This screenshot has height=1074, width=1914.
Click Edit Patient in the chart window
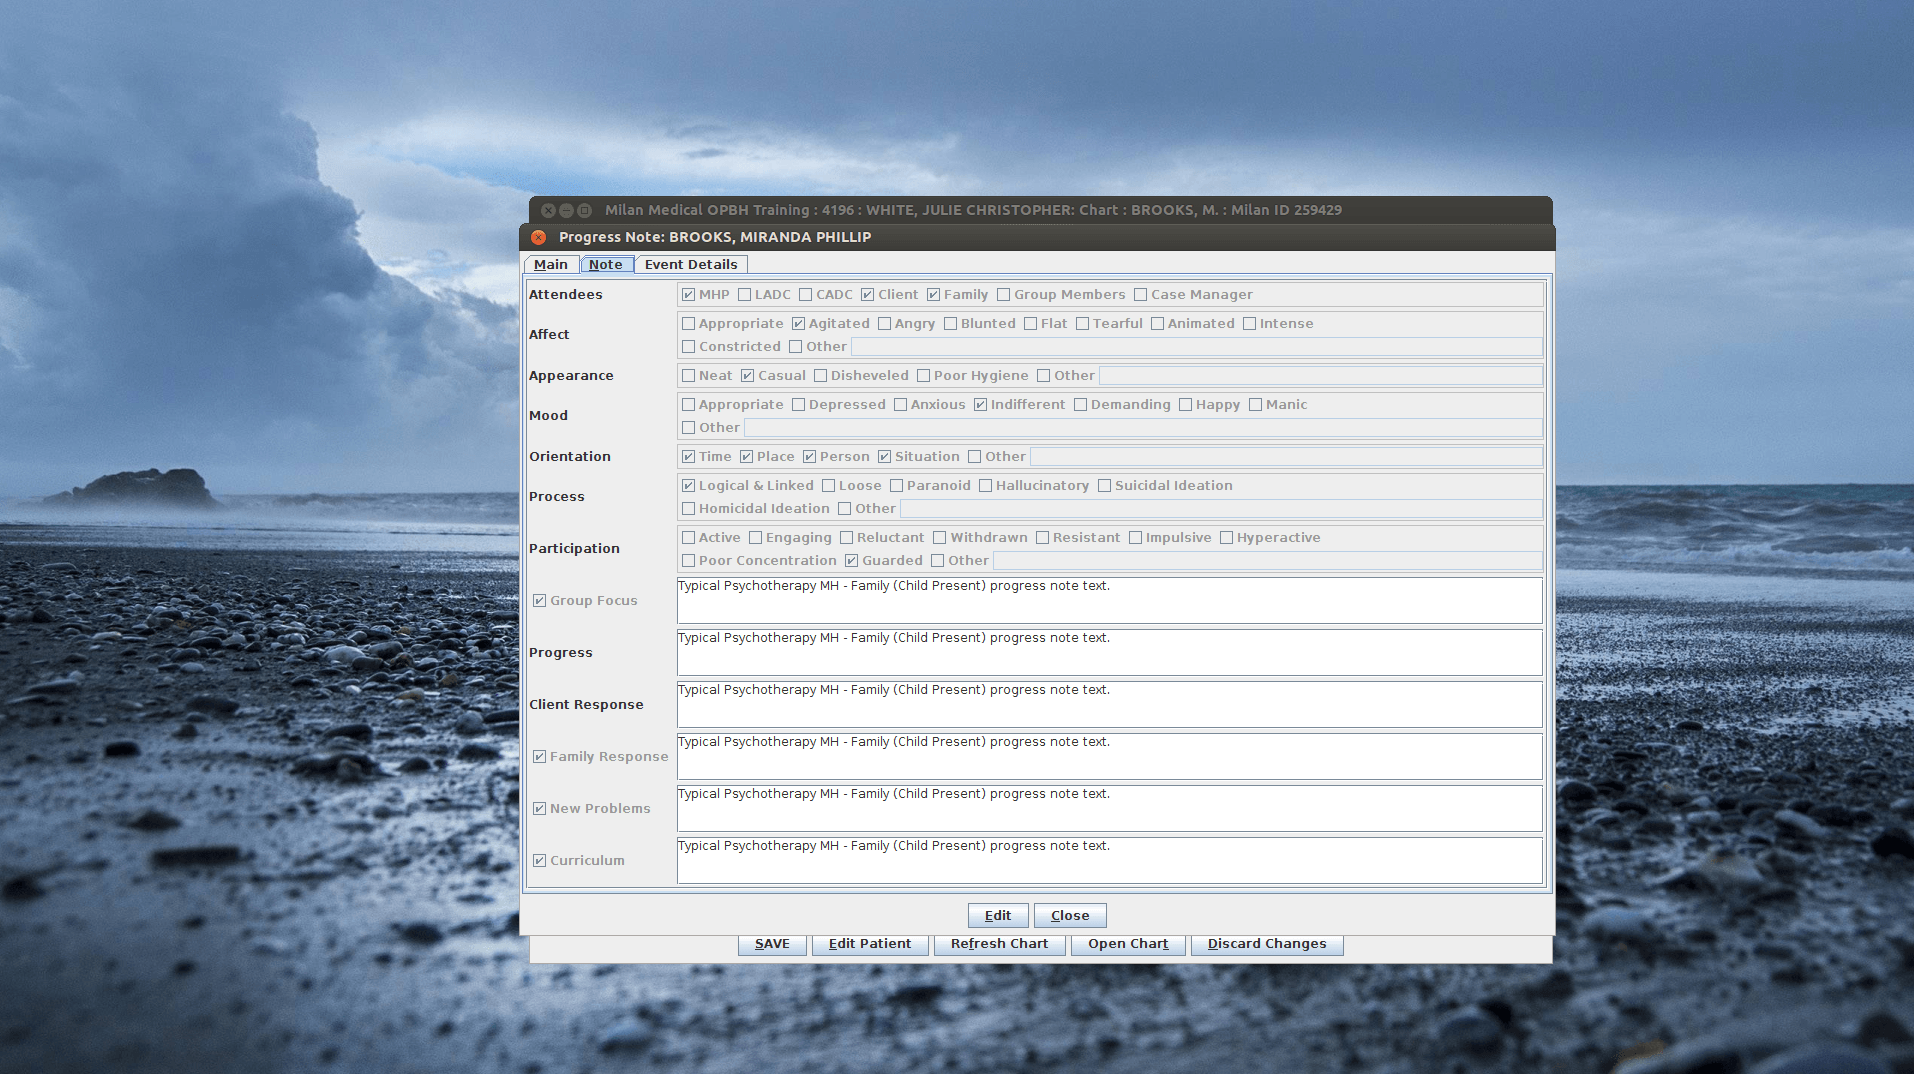point(870,944)
